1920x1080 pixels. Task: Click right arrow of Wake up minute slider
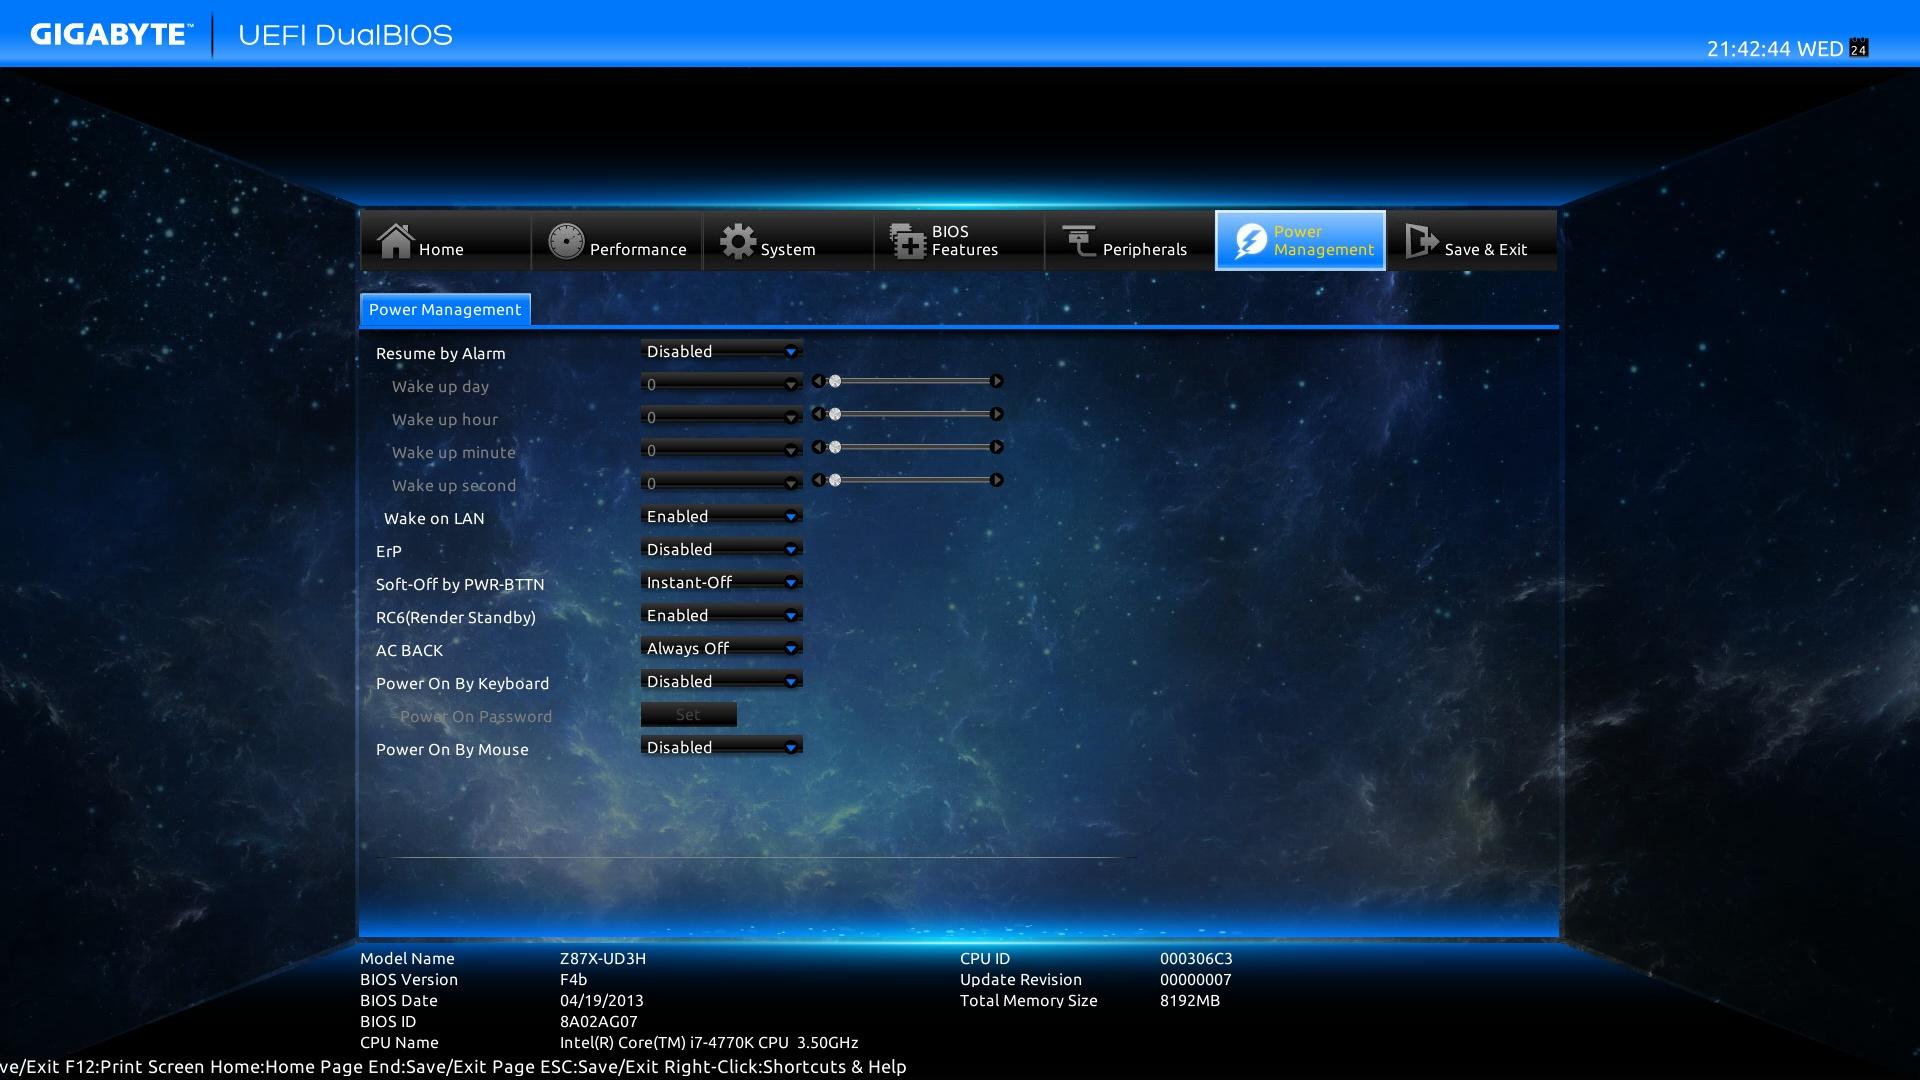click(996, 447)
